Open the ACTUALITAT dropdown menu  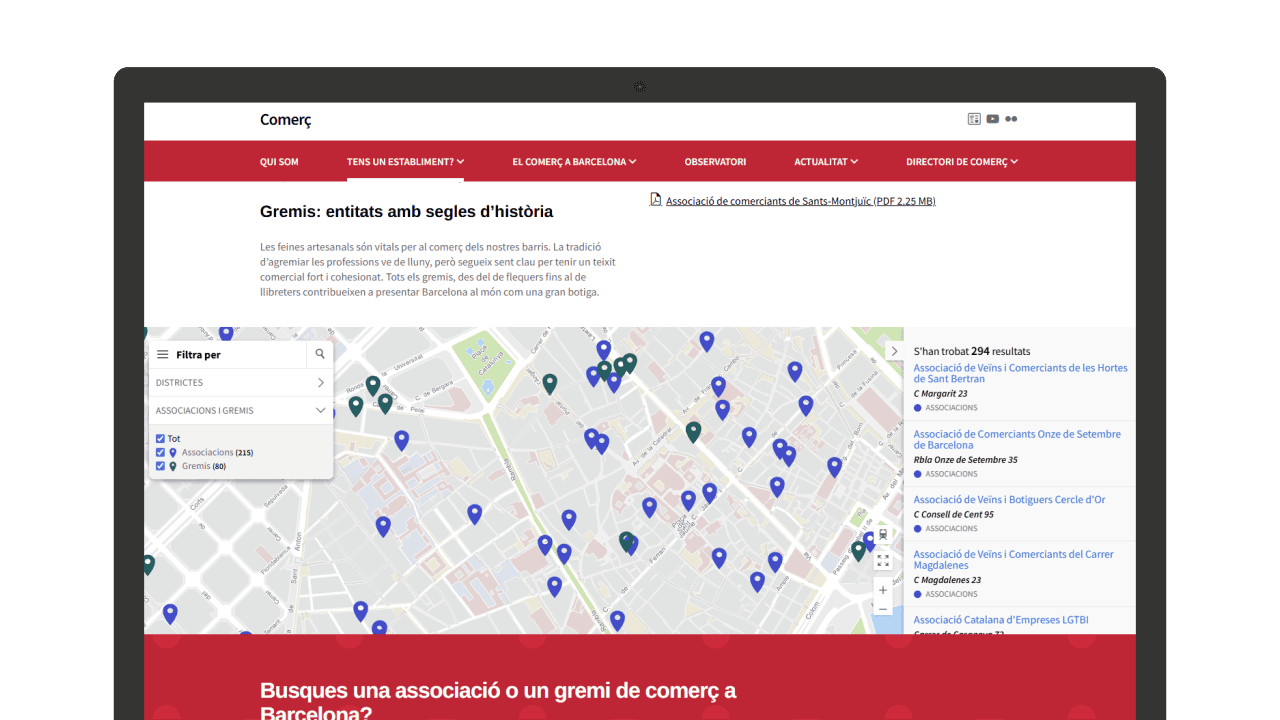point(825,161)
